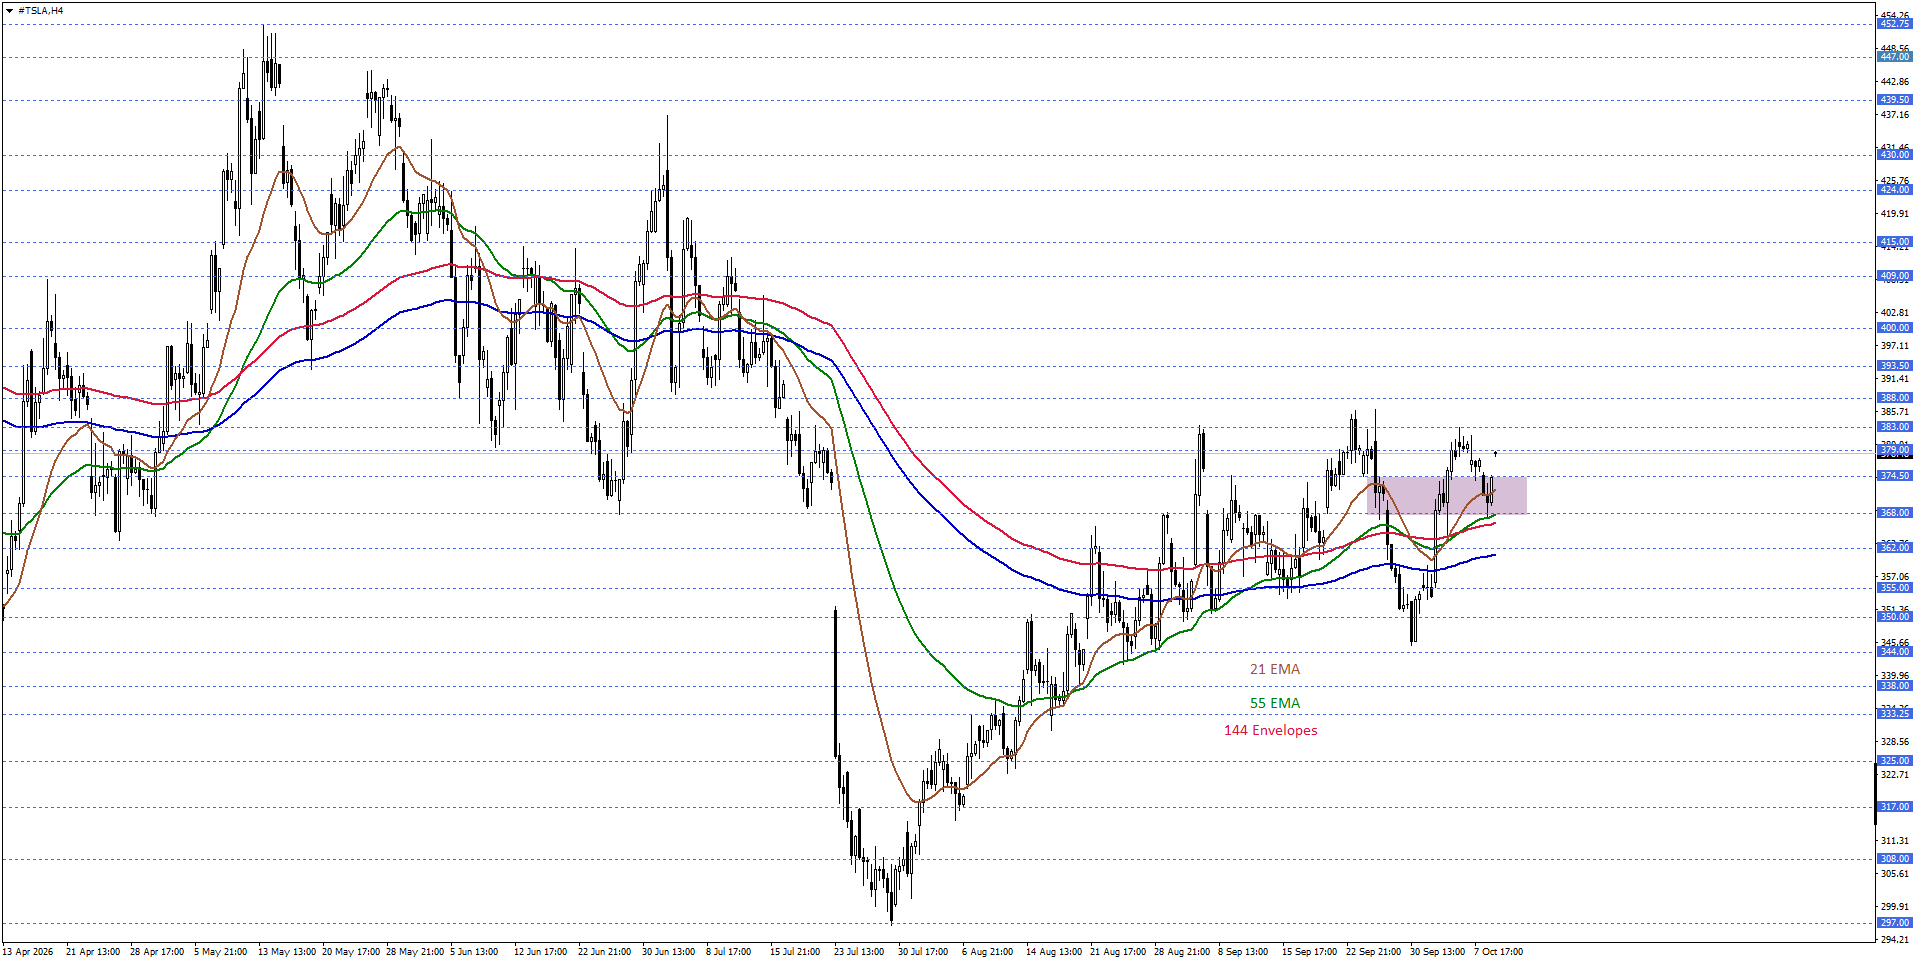Click the 400.00 price level tag
This screenshot has width=1916, height=963.
click(x=1894, y=328)
